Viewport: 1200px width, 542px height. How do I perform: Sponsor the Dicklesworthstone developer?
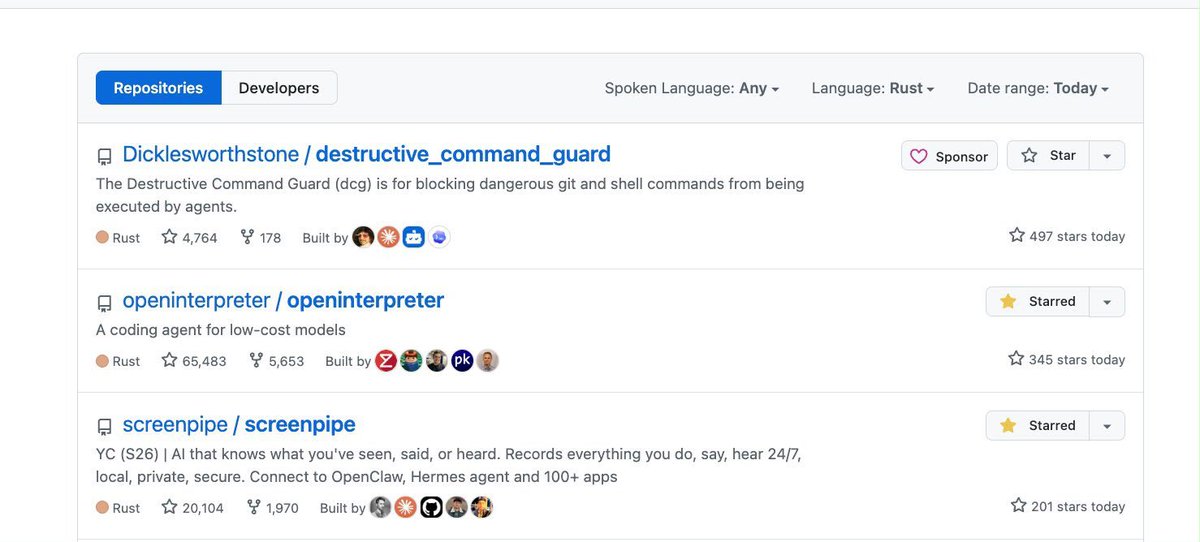(949, 156)
